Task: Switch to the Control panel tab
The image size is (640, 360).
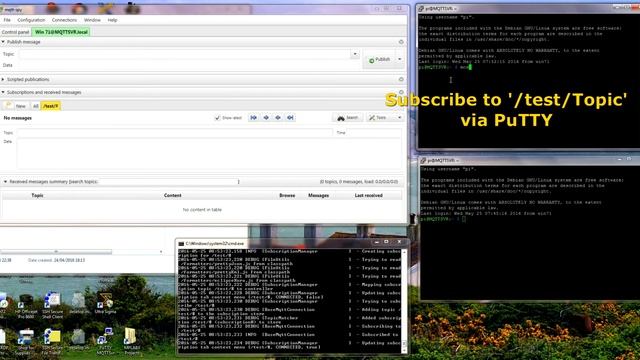Action: click(x=15, y=32)
